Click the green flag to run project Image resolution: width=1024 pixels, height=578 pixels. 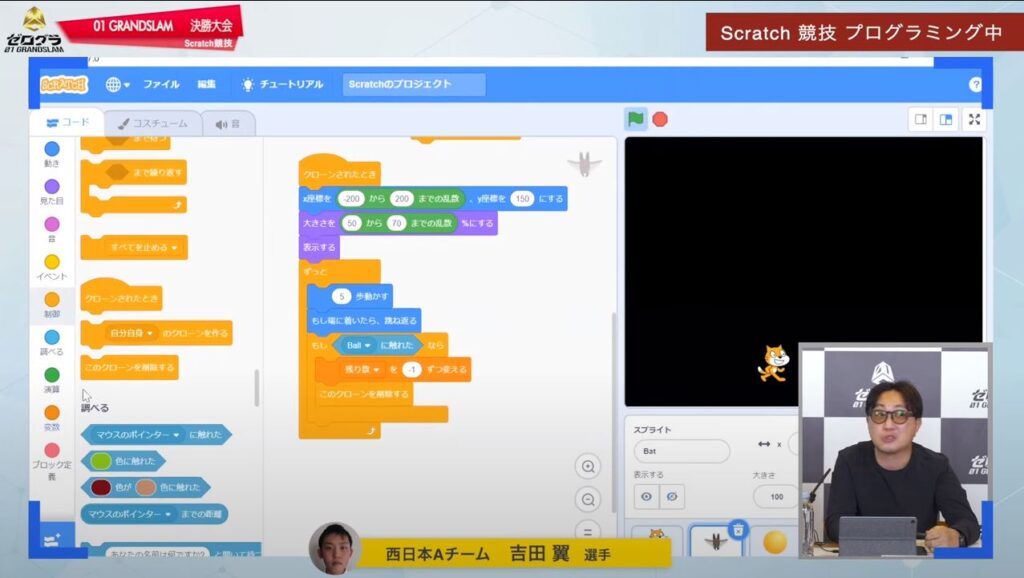pyautogui.click(x=636, y=119)
